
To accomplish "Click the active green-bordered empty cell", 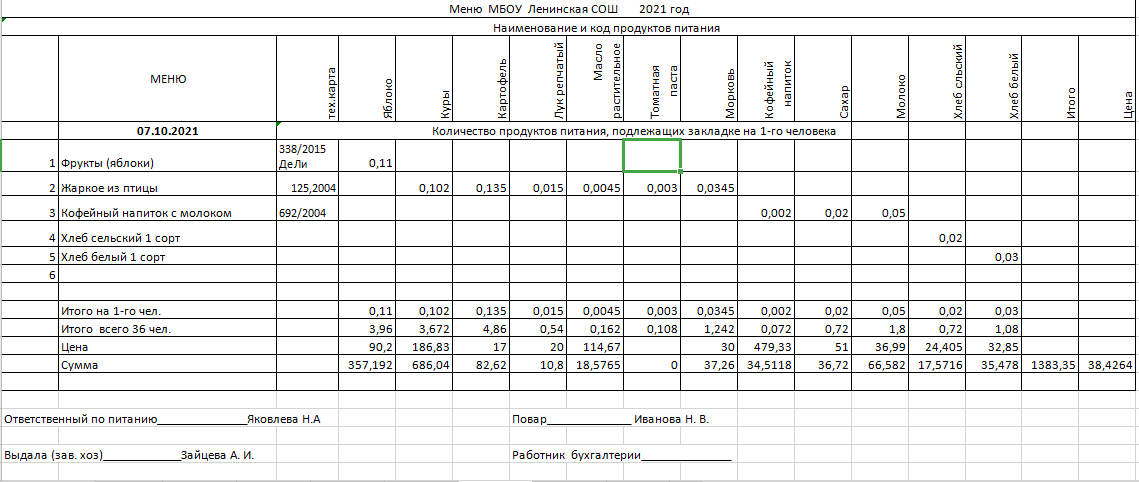I will [x=652, y=156].
